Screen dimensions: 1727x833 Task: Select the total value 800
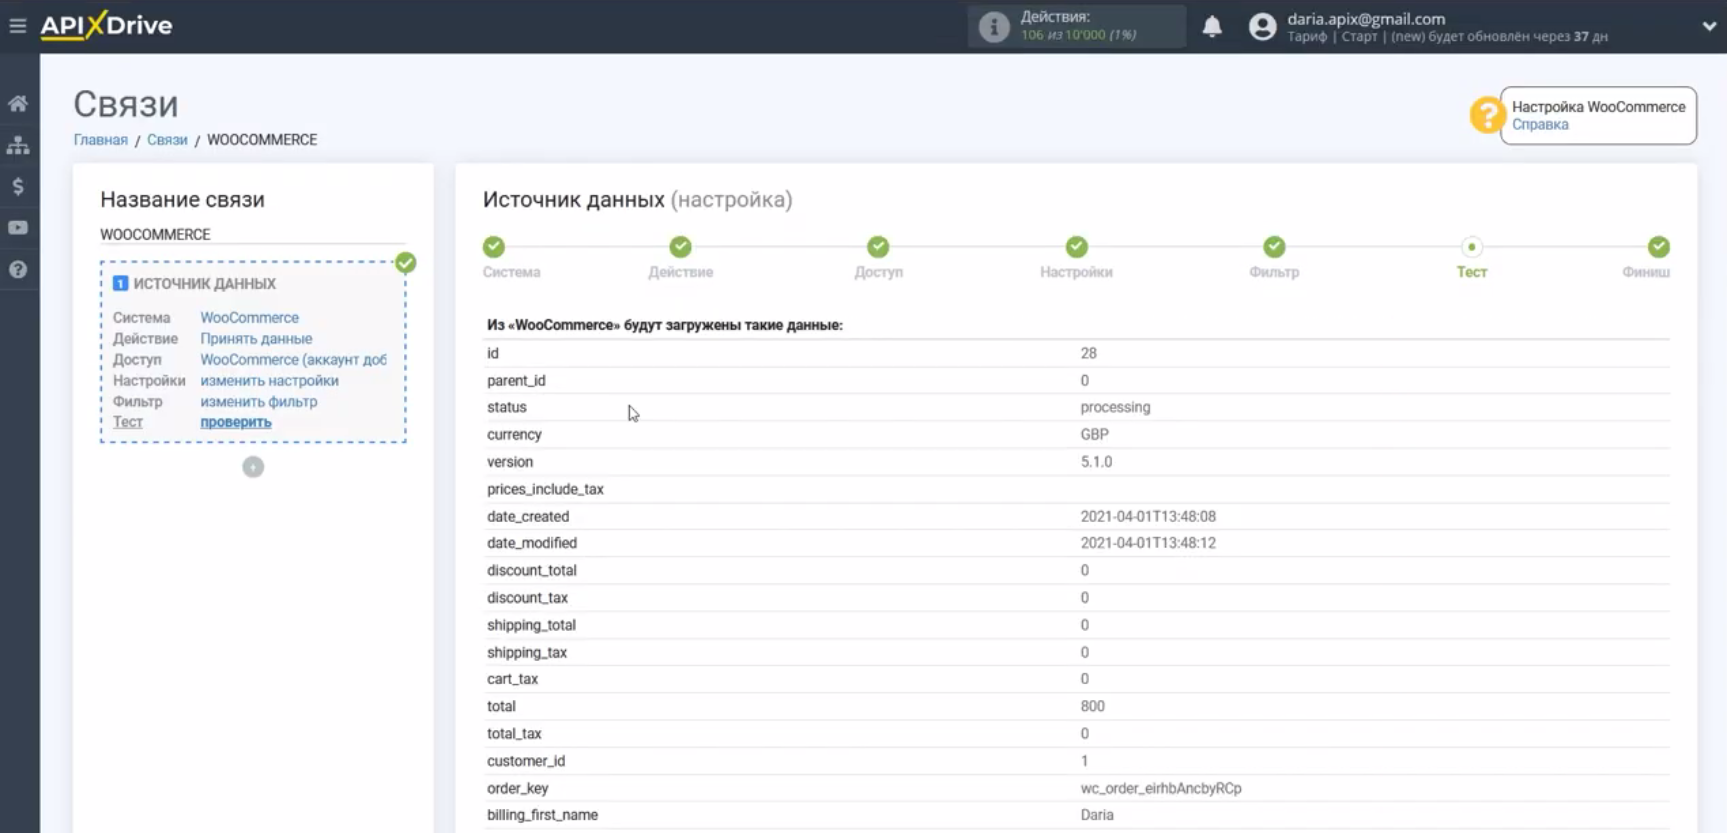[x=1092, y=706]
